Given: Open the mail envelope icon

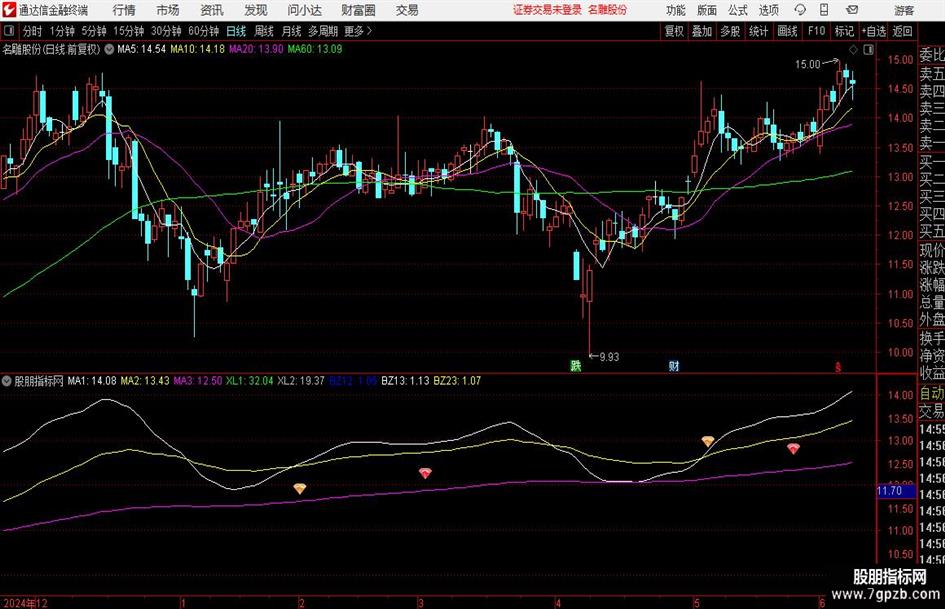Looking at the screenshot, I should click(852, 10).
